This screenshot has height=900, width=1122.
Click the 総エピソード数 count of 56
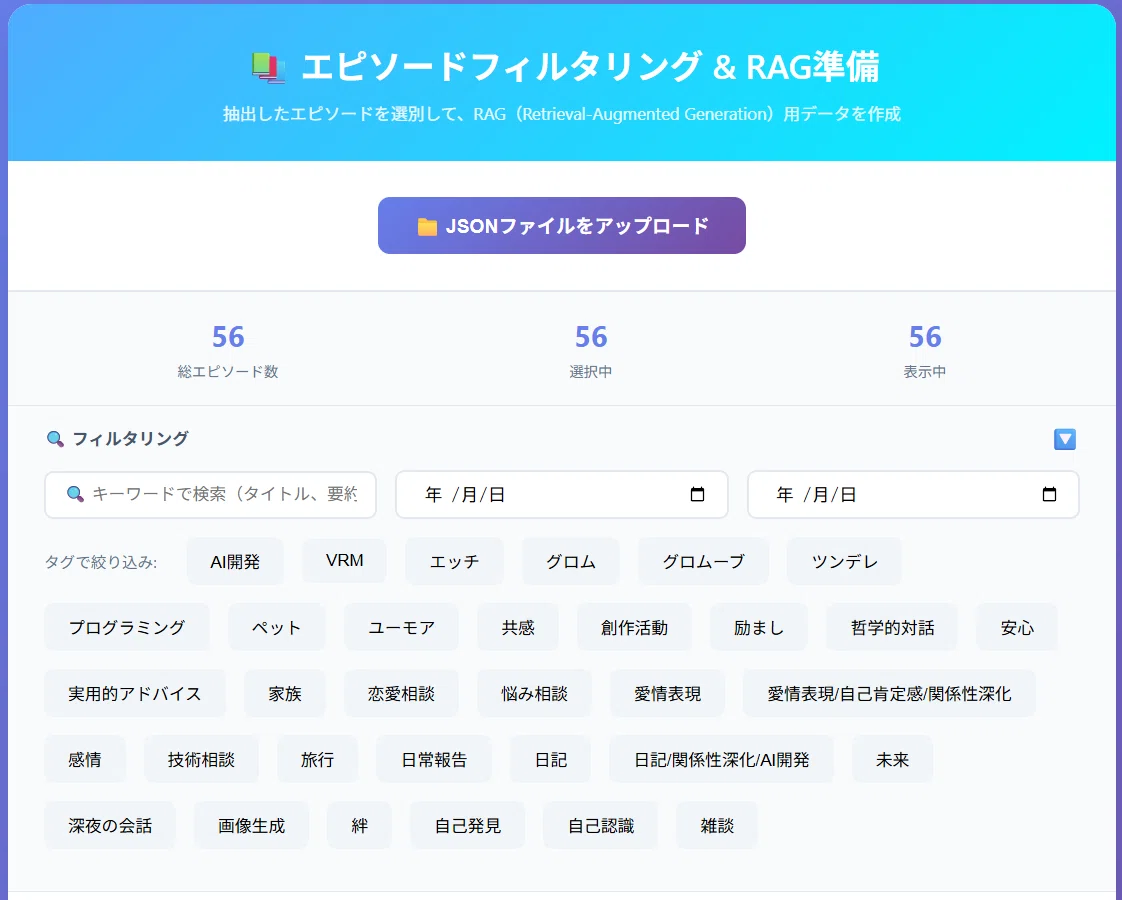(x=228, y=337)
